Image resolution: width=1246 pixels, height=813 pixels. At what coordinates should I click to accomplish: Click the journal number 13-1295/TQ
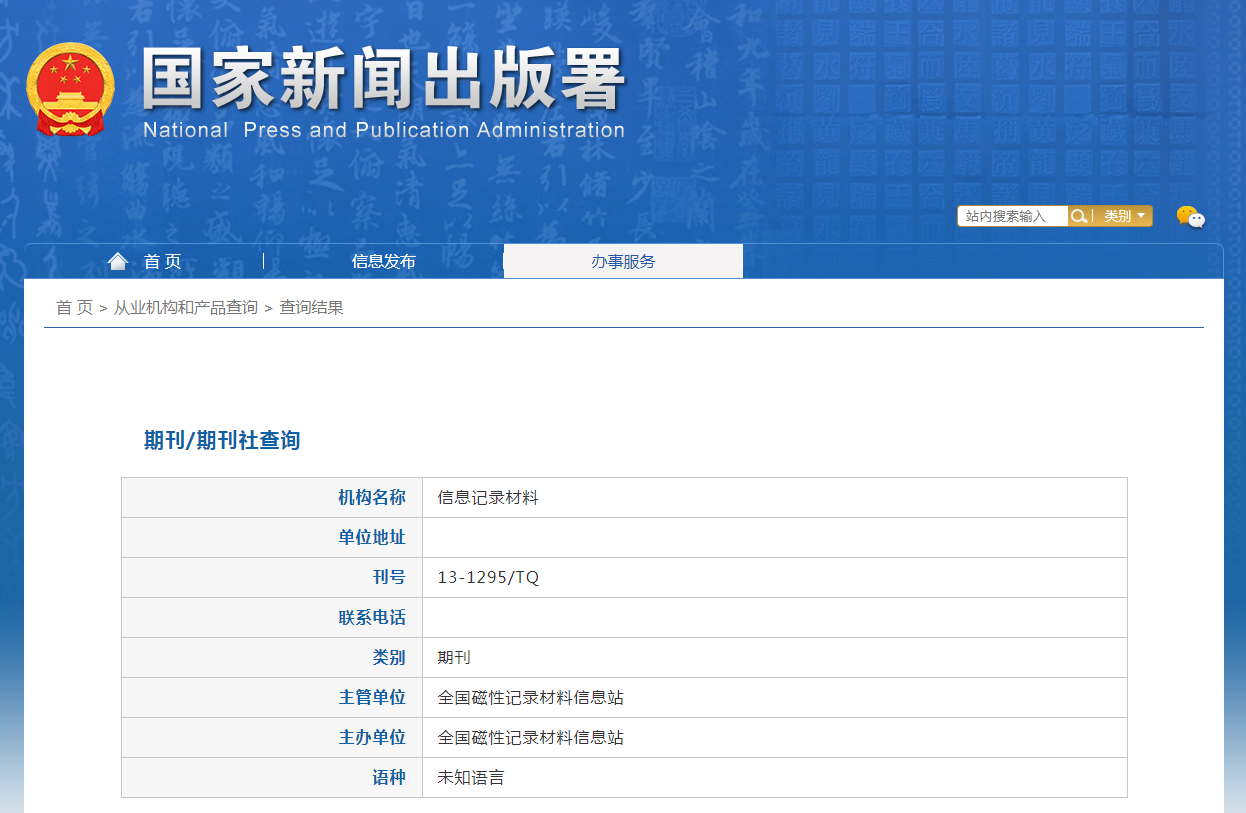pyautogui.click(x=488, y=578)
